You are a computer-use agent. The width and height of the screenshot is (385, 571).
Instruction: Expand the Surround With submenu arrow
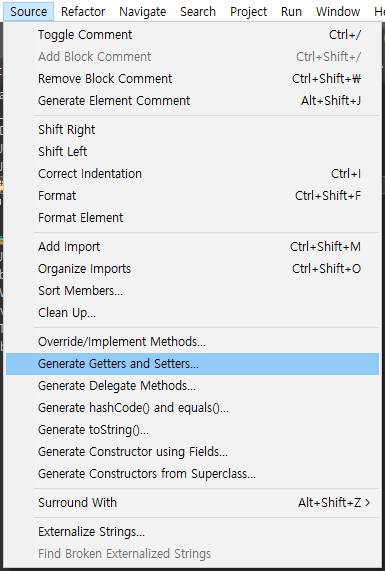(x=368, y=503)
